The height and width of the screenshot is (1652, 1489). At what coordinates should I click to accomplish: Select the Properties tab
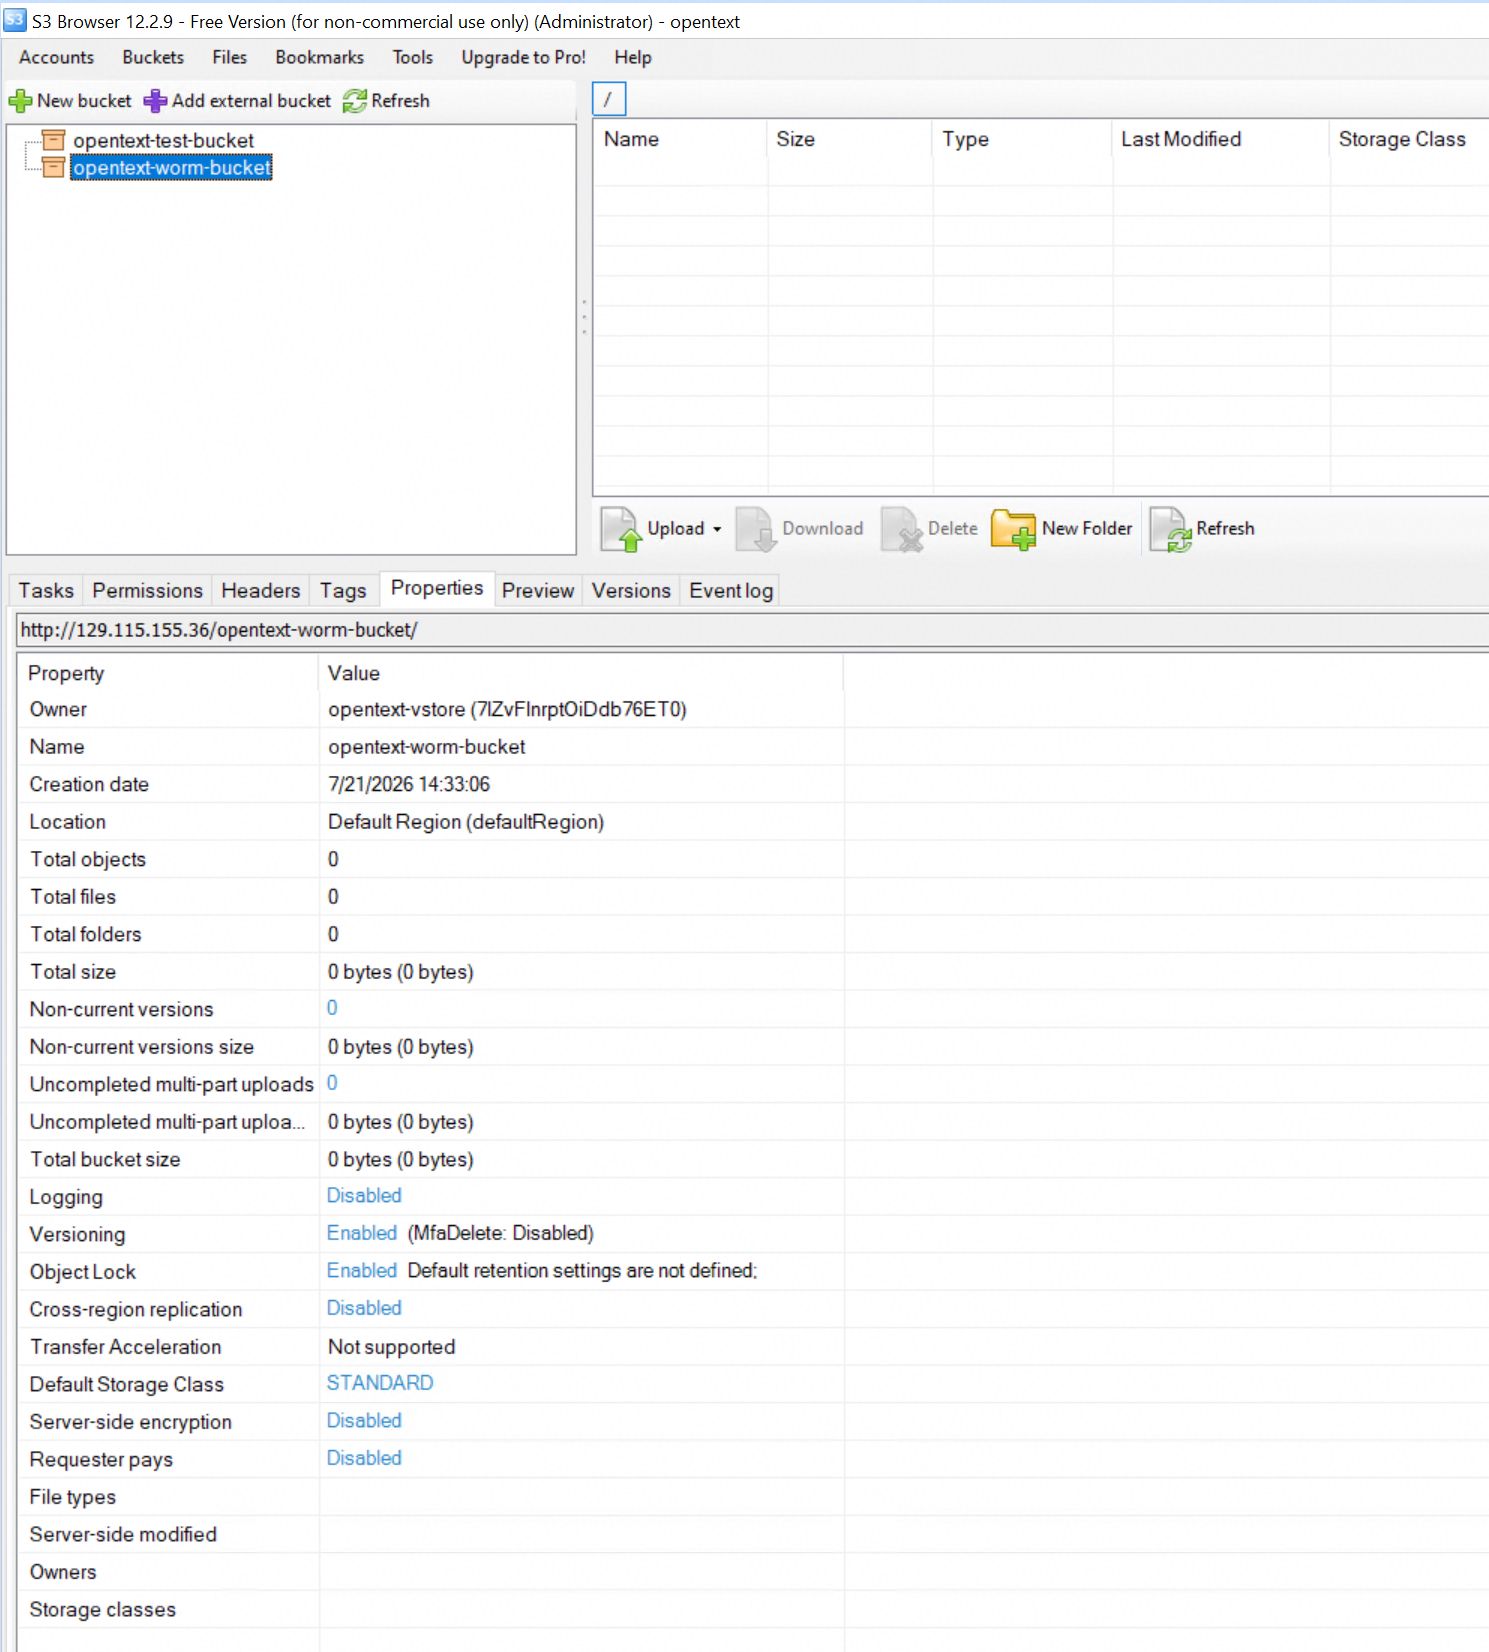pyautogui.click(x=437, y=588)
